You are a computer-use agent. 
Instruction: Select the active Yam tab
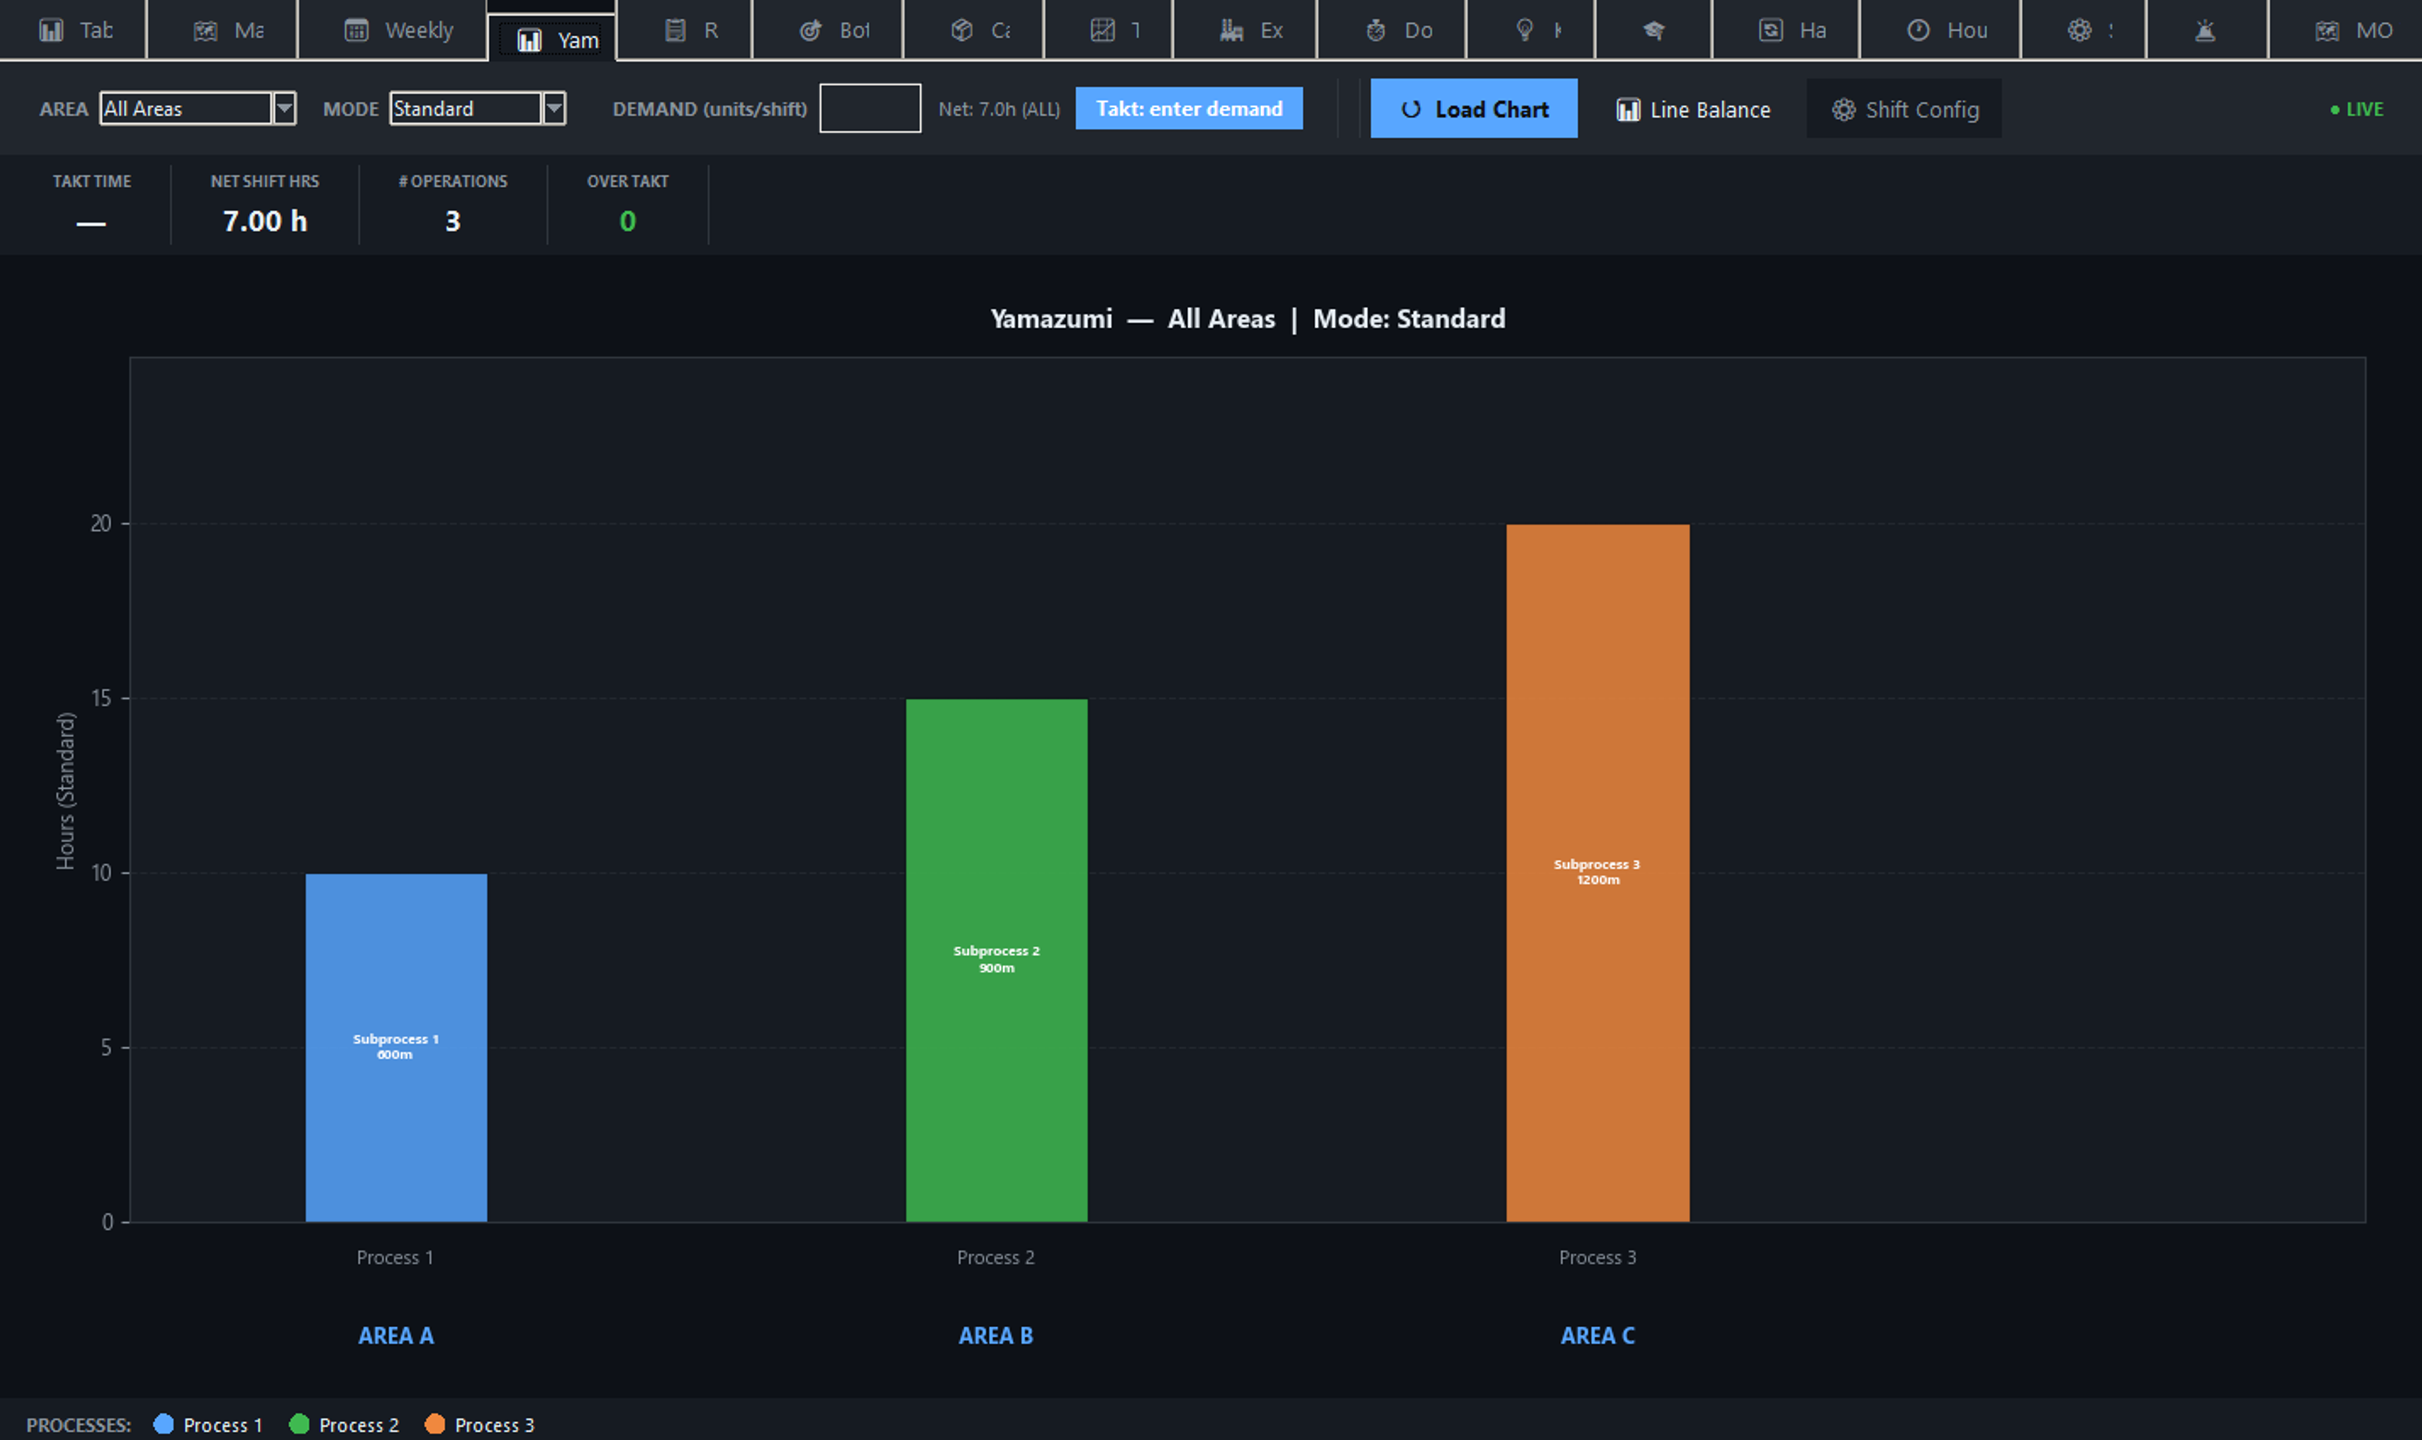coord(552,38)
